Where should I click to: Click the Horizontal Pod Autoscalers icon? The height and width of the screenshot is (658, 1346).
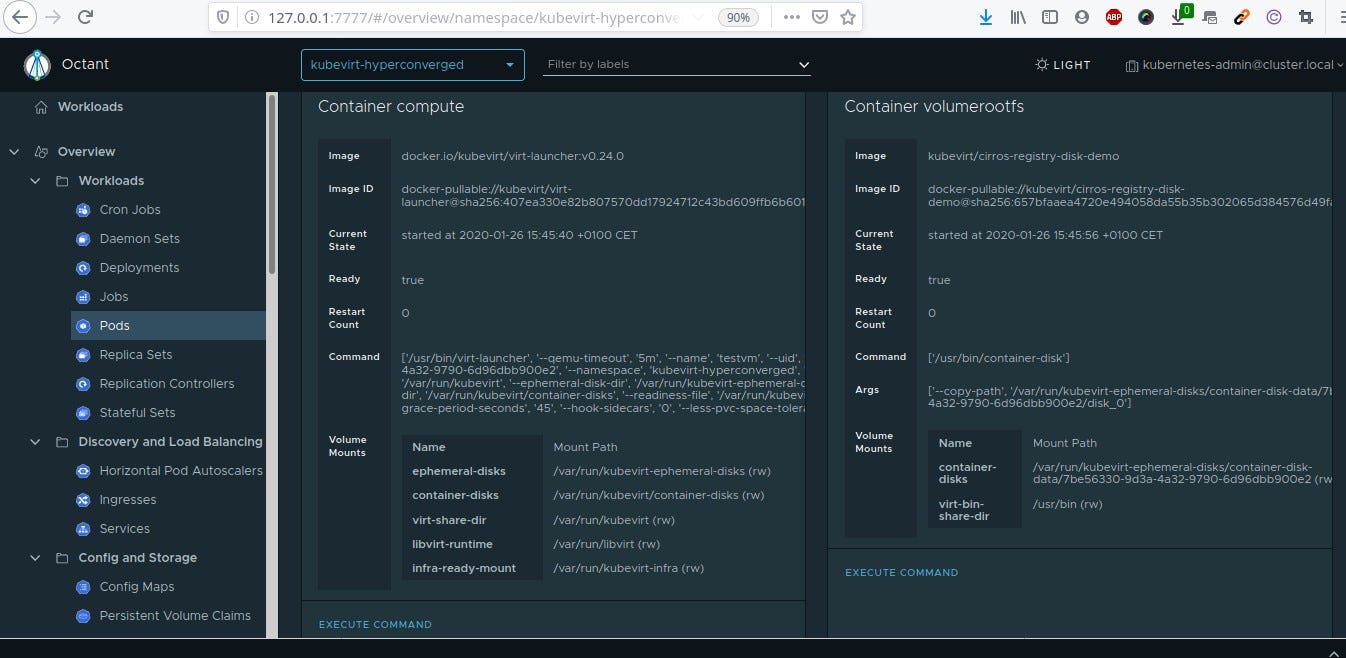pyautogui.click(x=83, y=471)
